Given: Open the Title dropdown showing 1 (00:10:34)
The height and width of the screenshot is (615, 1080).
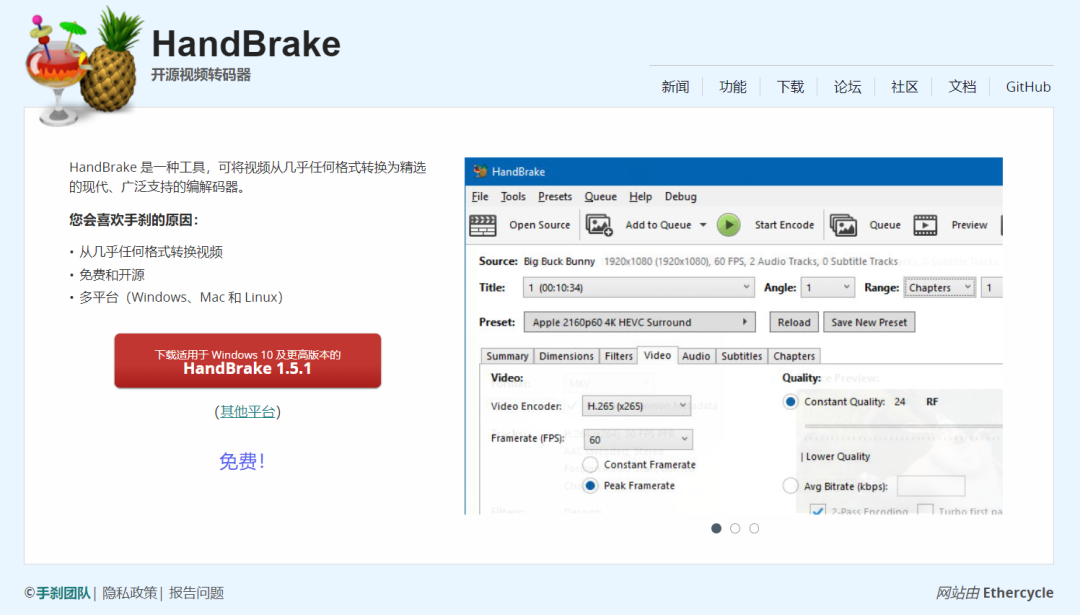Looking at the screenshot, I should 638,288.
